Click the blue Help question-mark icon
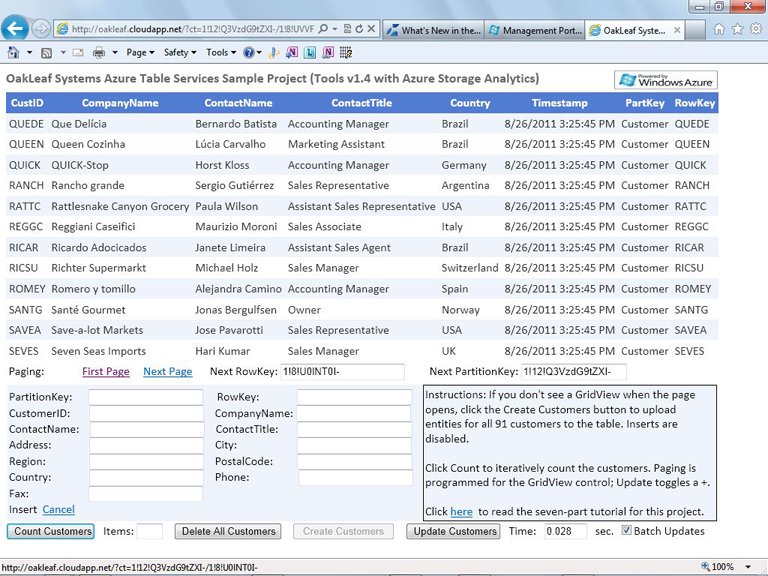This screenshot has width=768, height=576. tap(249, 52)
